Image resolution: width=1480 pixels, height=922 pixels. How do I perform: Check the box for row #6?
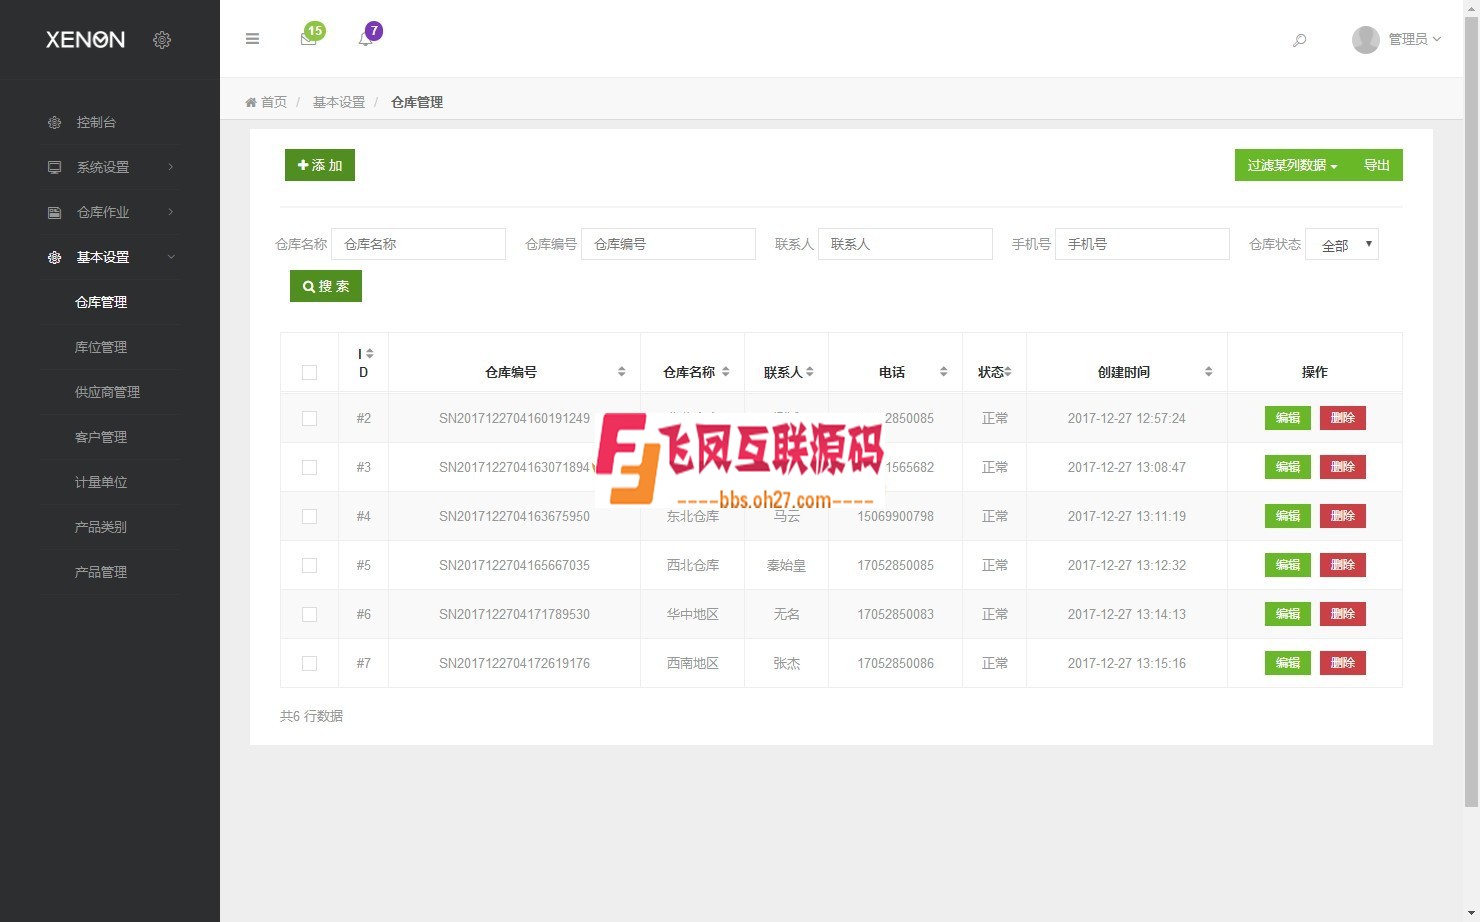coord(309,614)
